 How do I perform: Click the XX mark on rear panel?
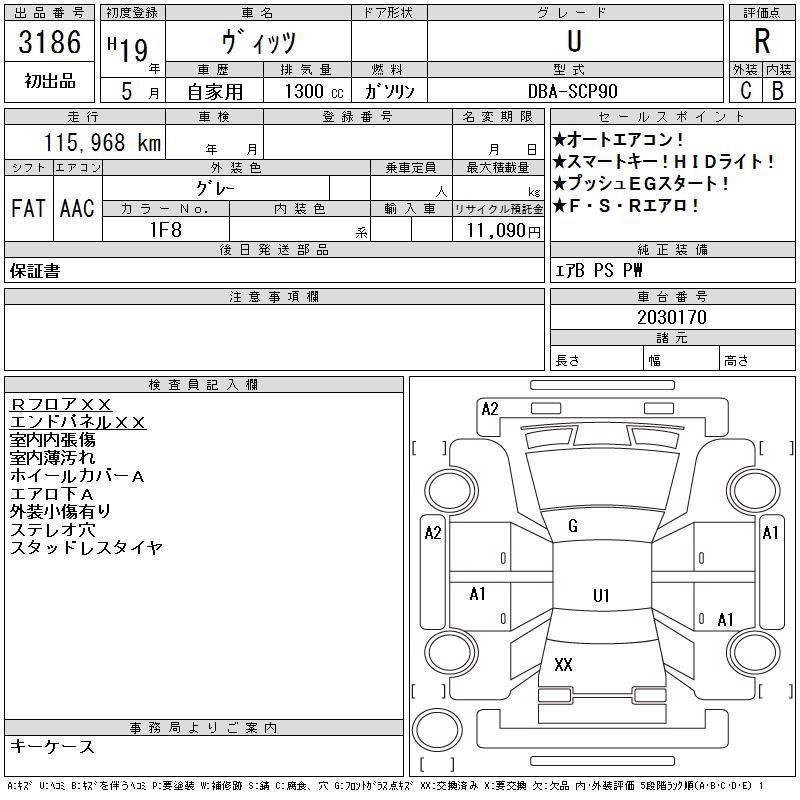[563, 665]
